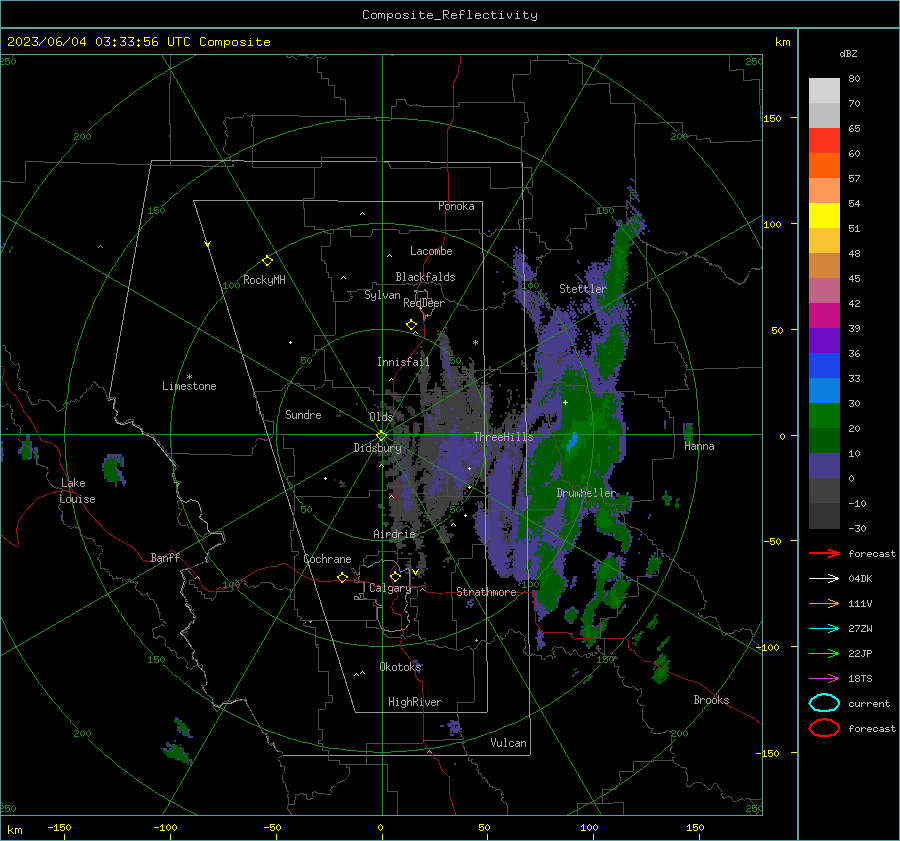Click the Hanna city label
The width and height of the screenshot is (900, 841).
click(x=699, y=446)
